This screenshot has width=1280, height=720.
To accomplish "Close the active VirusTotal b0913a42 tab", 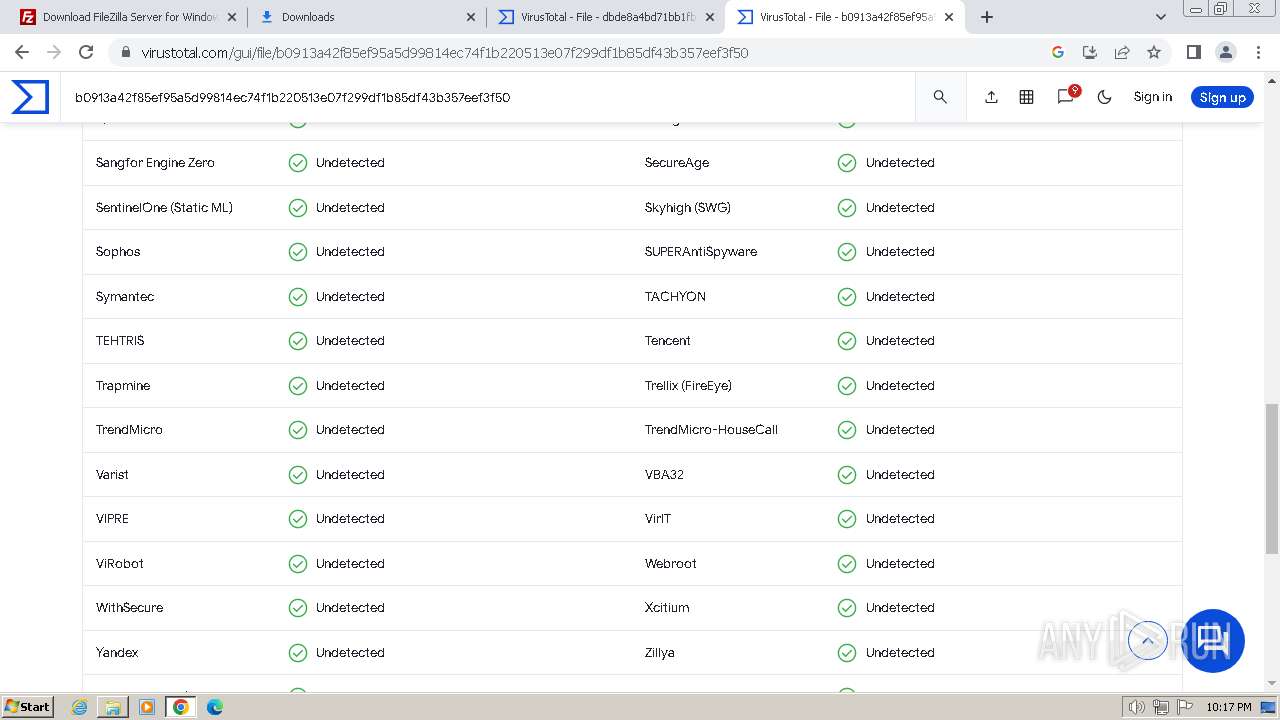I will pos(949,17).
